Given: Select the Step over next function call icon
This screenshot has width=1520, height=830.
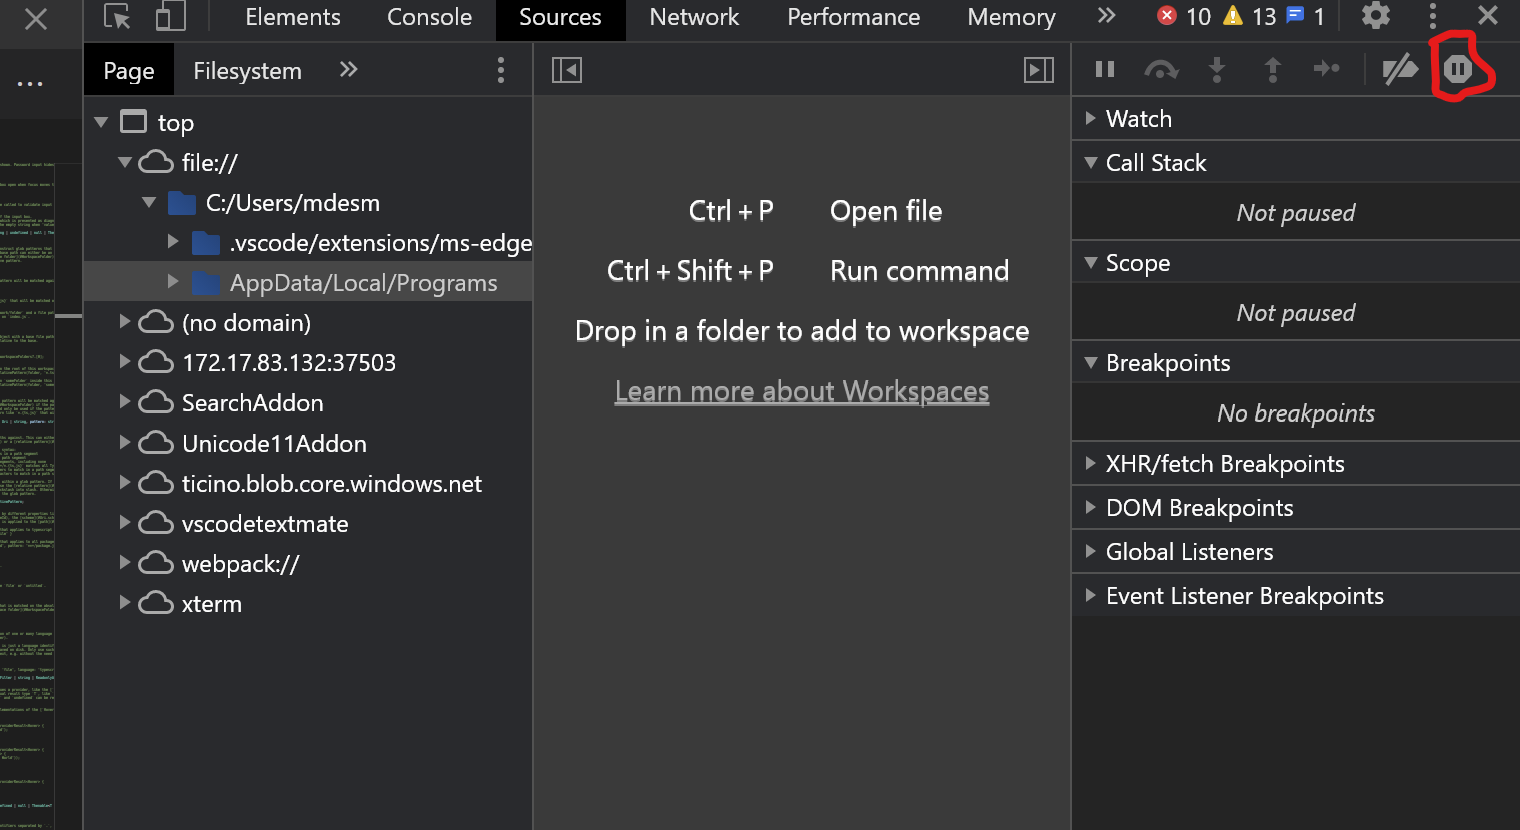Looking at the screenshot, I should tap(1162, 69).
